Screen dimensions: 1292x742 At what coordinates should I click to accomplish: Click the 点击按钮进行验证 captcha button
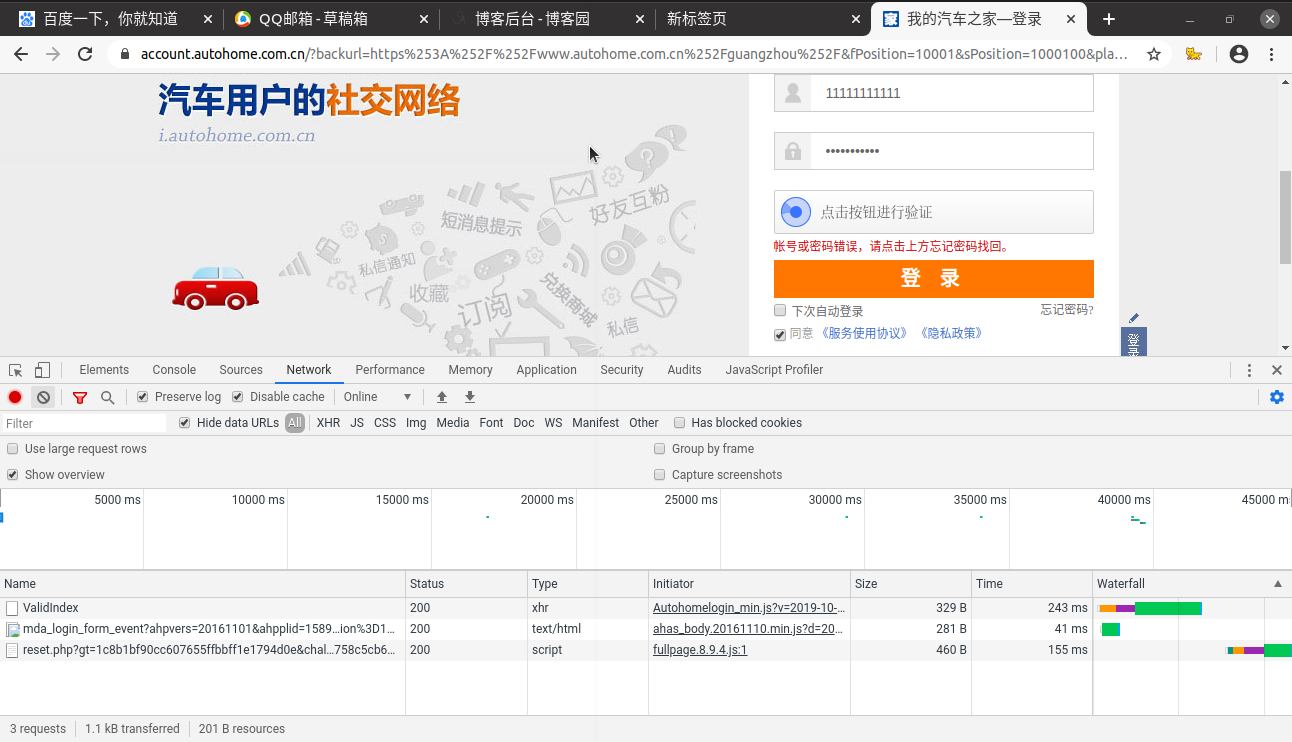point(934,212)
